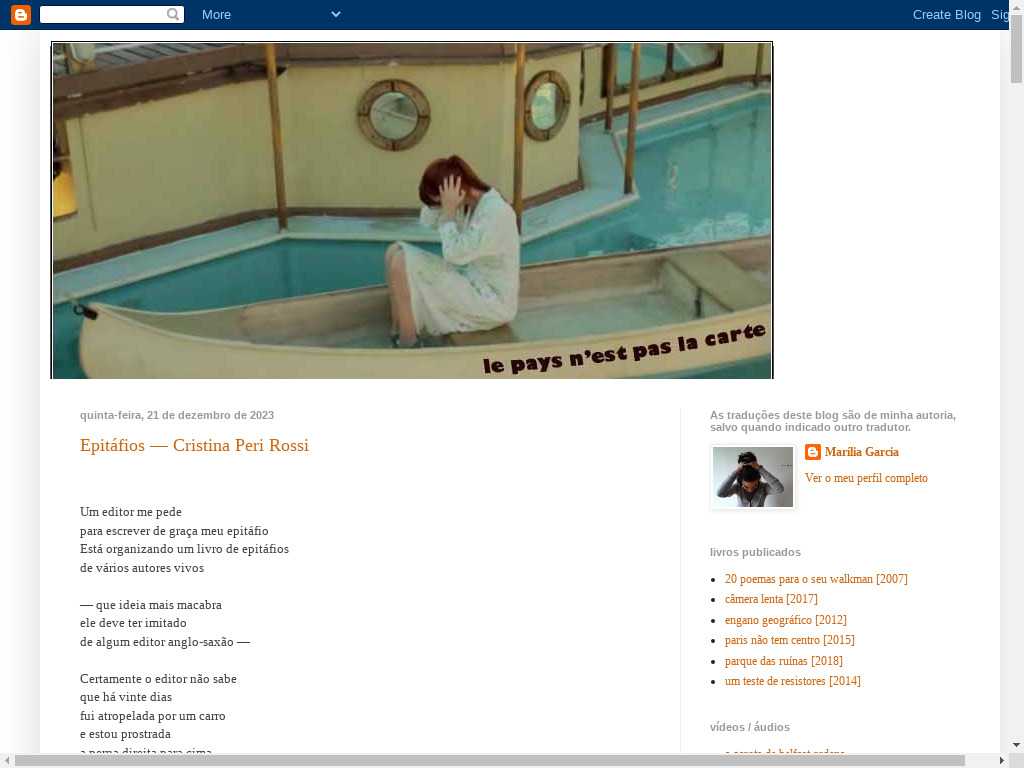Open câmera lenta [2017] link
The width and height of the screenshot is (1024, 768).
click(771, 599)
